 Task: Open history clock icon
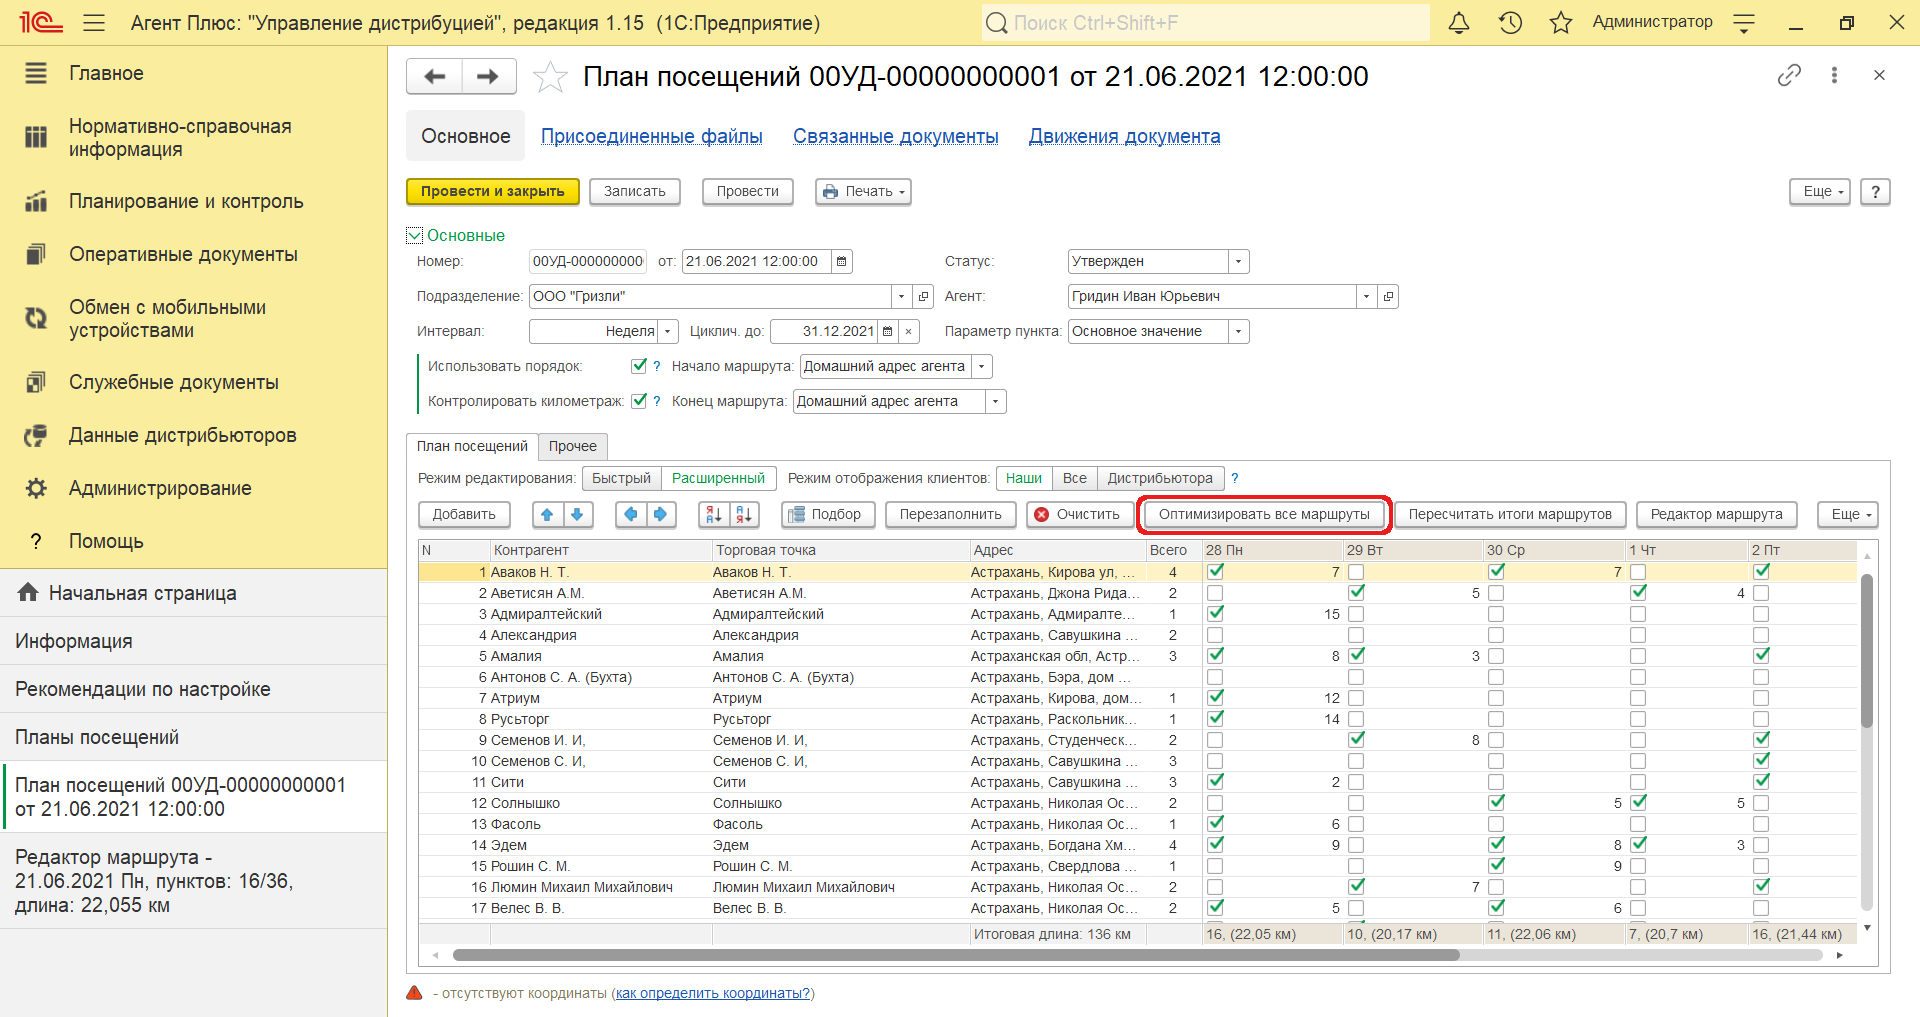click(1510, 22)
